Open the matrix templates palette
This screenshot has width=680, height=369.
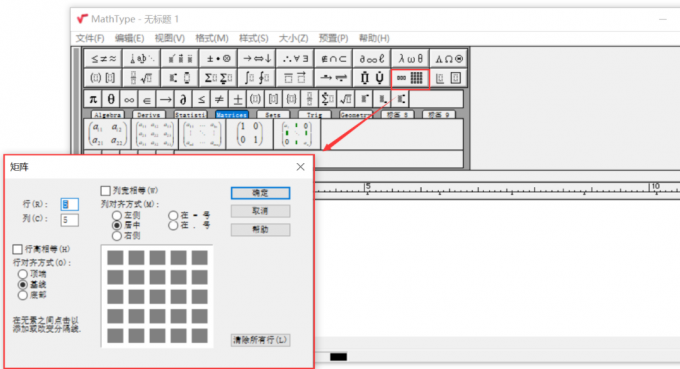point(410,78)
